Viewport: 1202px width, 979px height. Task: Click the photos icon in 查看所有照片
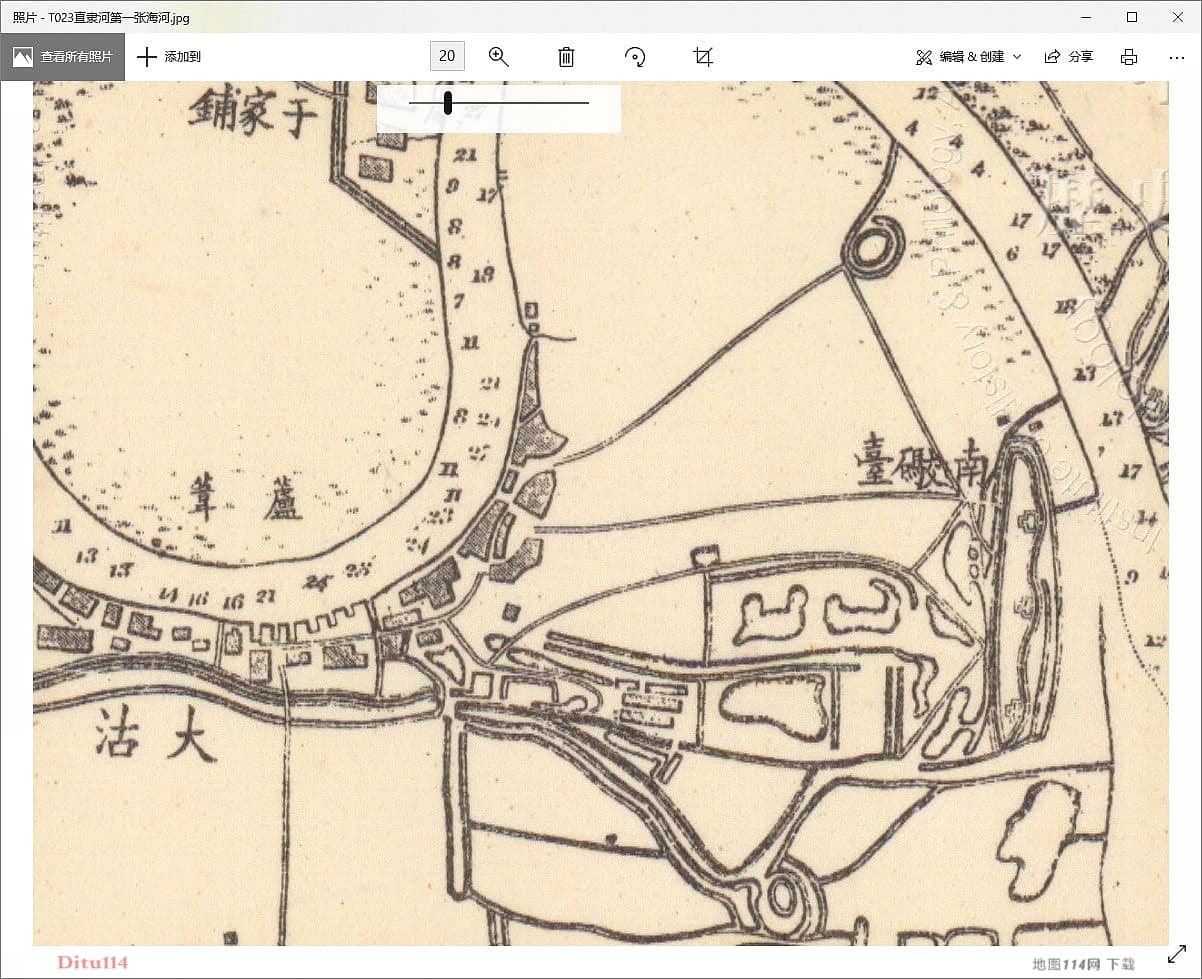pyautogui.click(x=22, y=57)
